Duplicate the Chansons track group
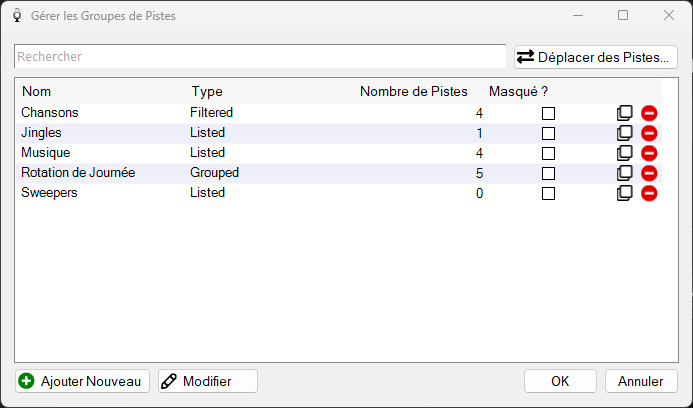Image resolution: width=693 pixels, height=408 pixels. click(x=624, y=113)
